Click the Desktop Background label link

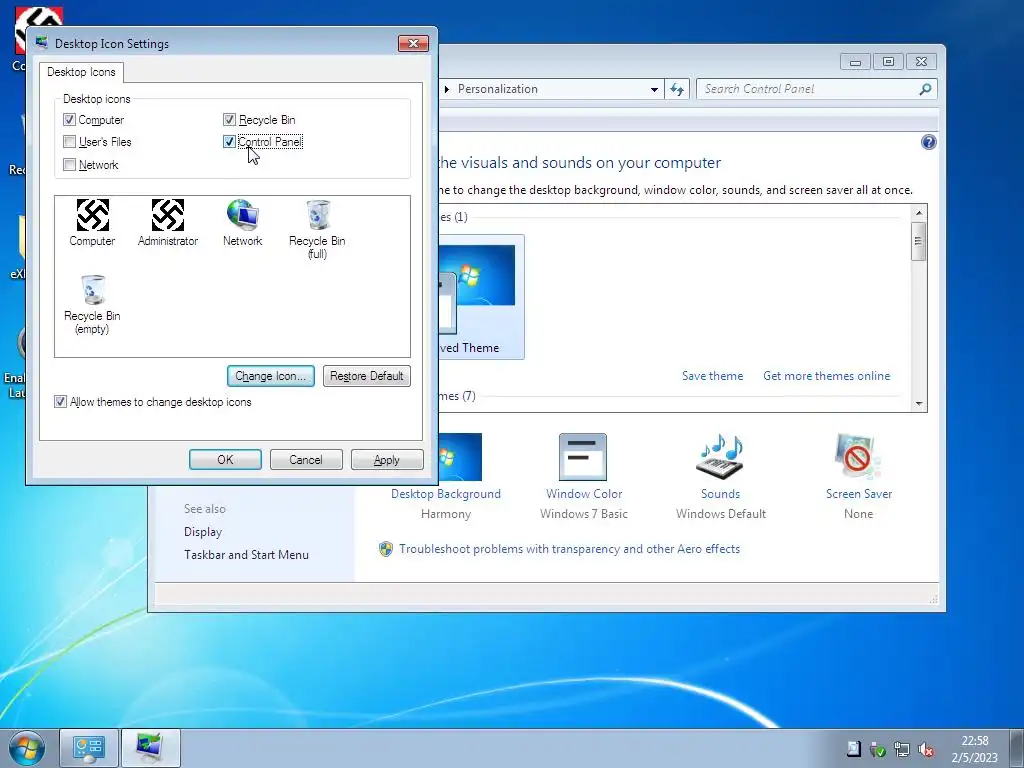point(446,494)
